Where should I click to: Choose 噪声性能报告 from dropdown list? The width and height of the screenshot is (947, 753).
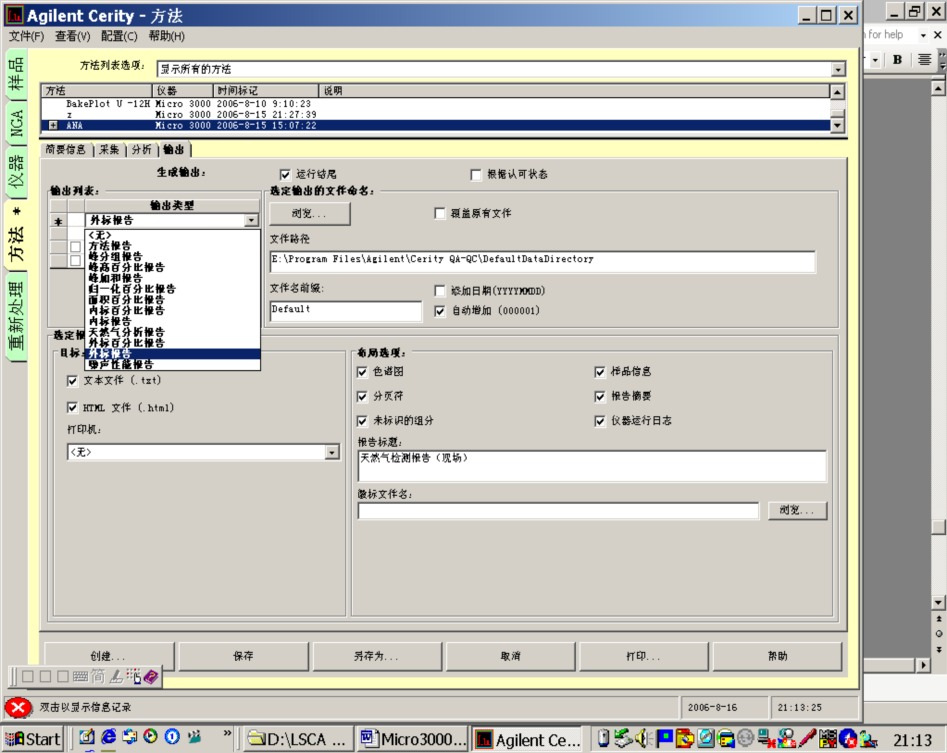[x=173, y=364]
